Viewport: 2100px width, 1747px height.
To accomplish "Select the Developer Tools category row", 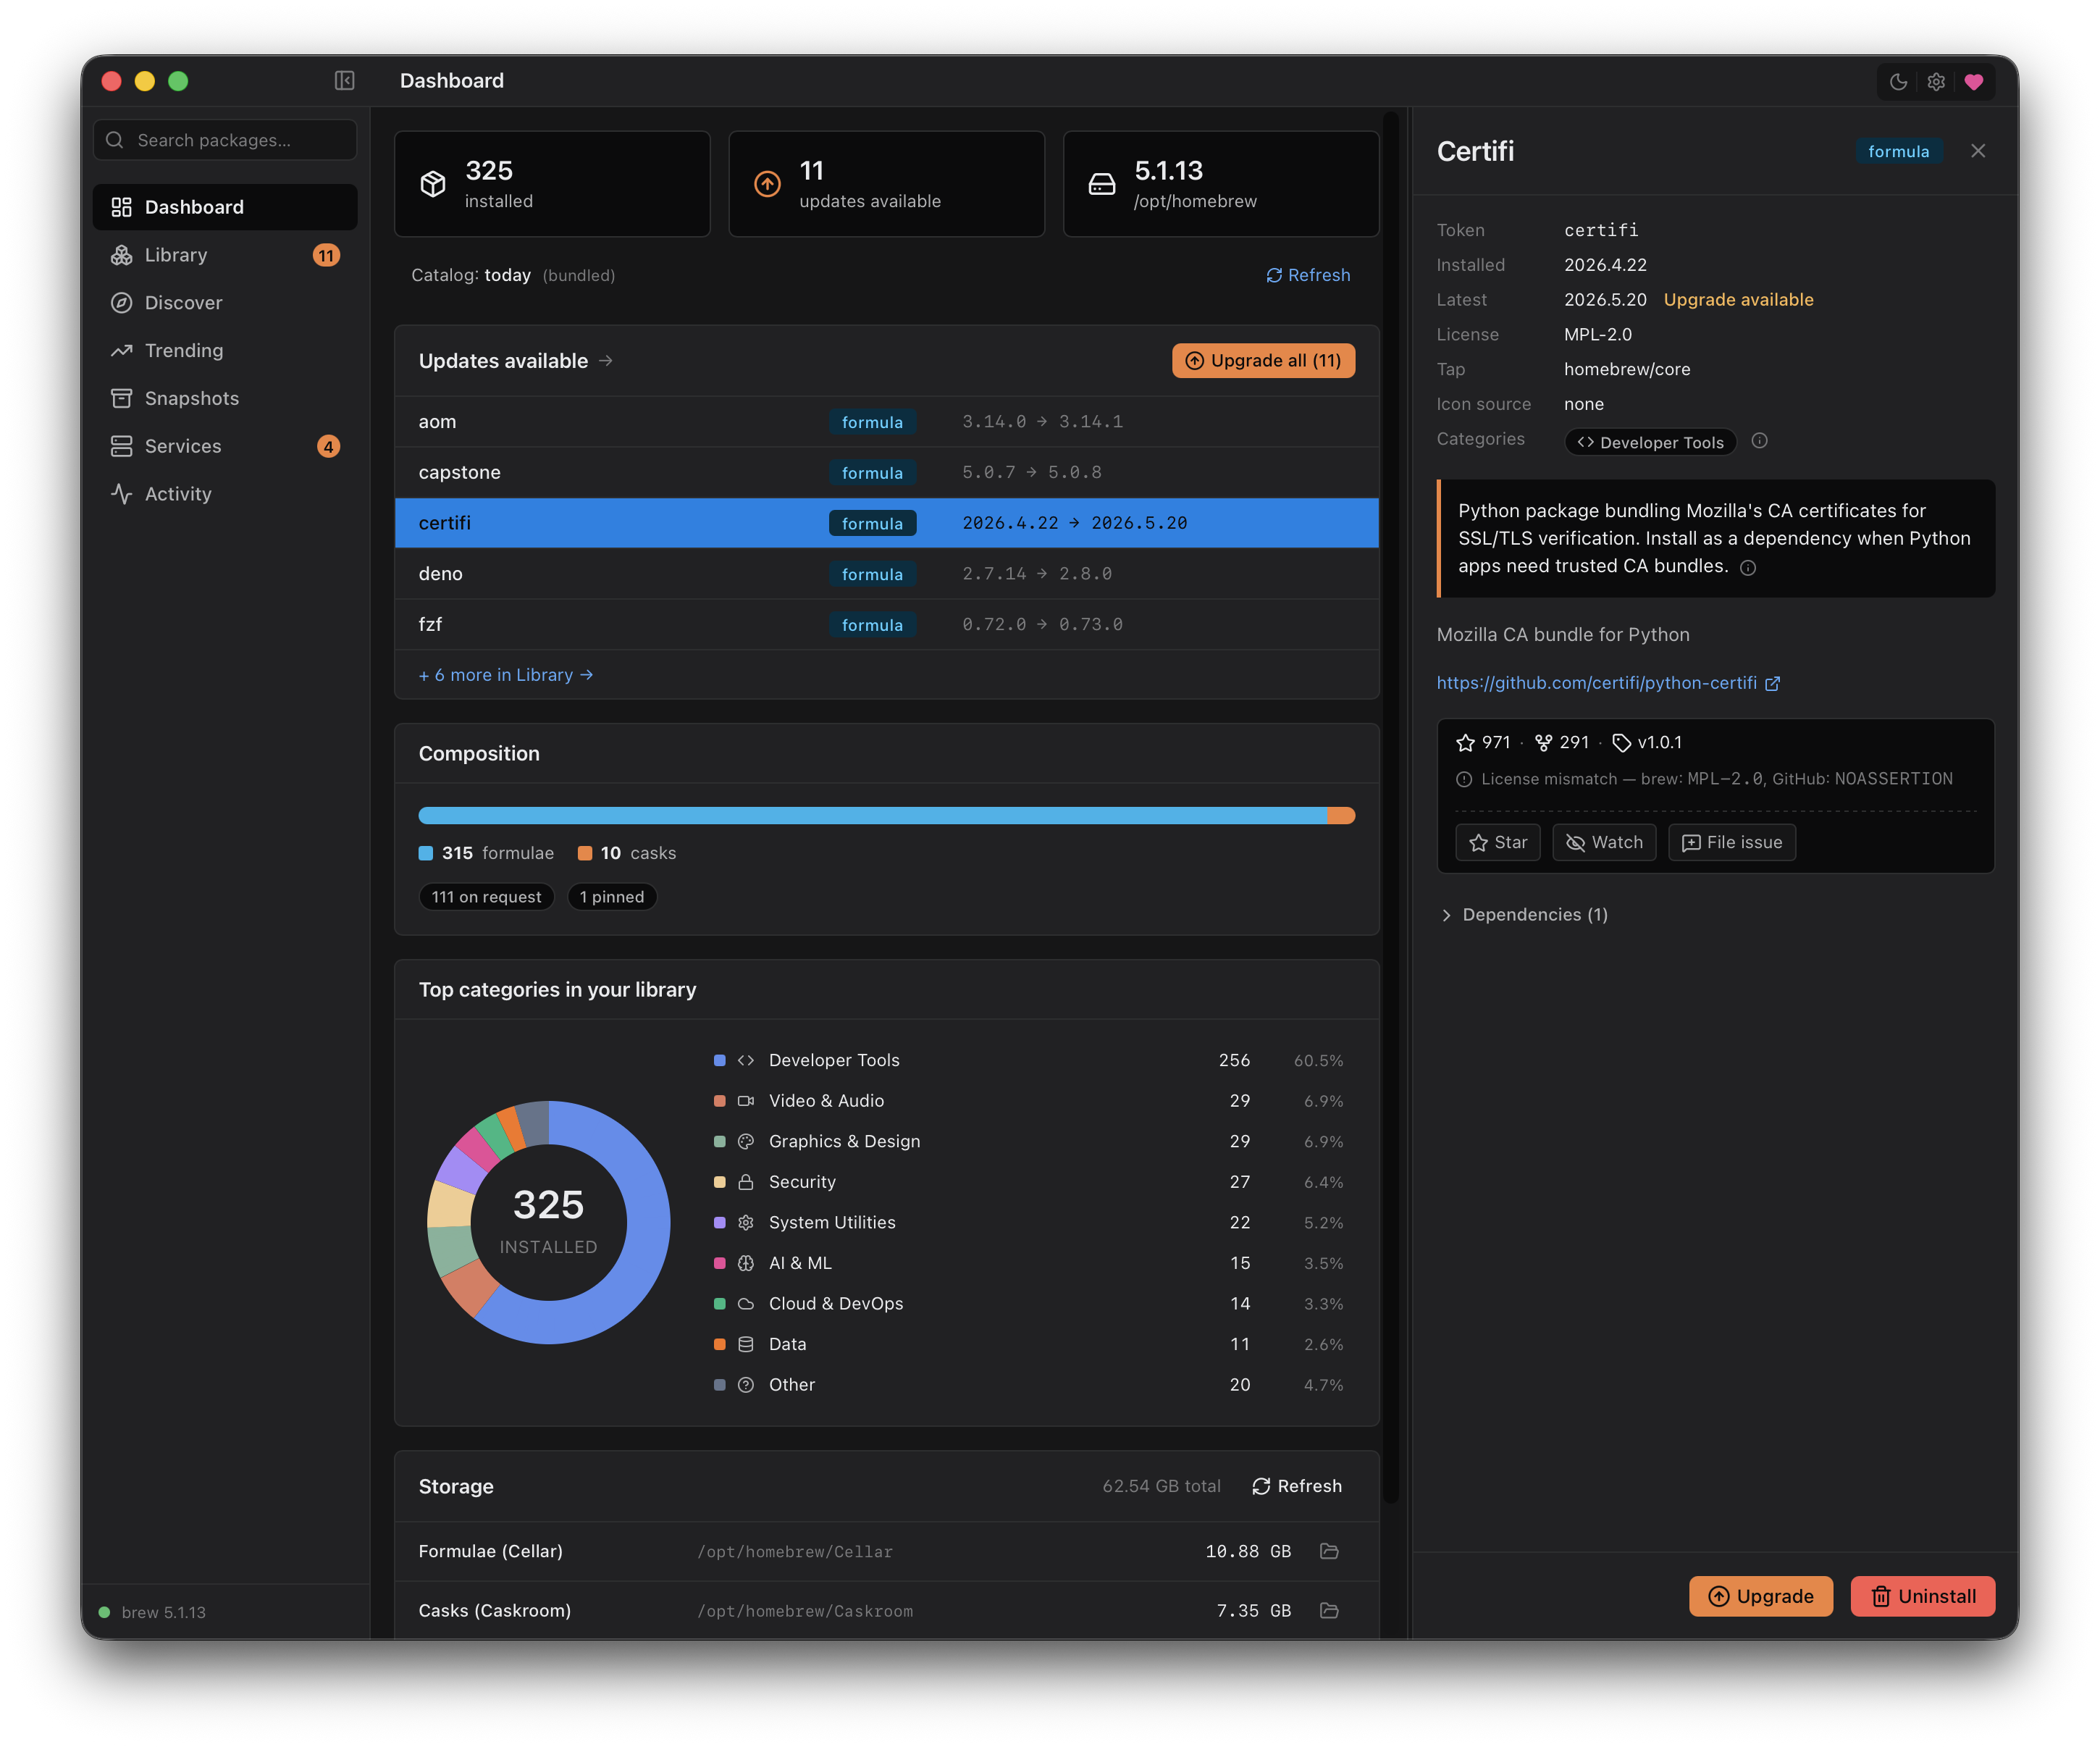I will 1028,1060.
